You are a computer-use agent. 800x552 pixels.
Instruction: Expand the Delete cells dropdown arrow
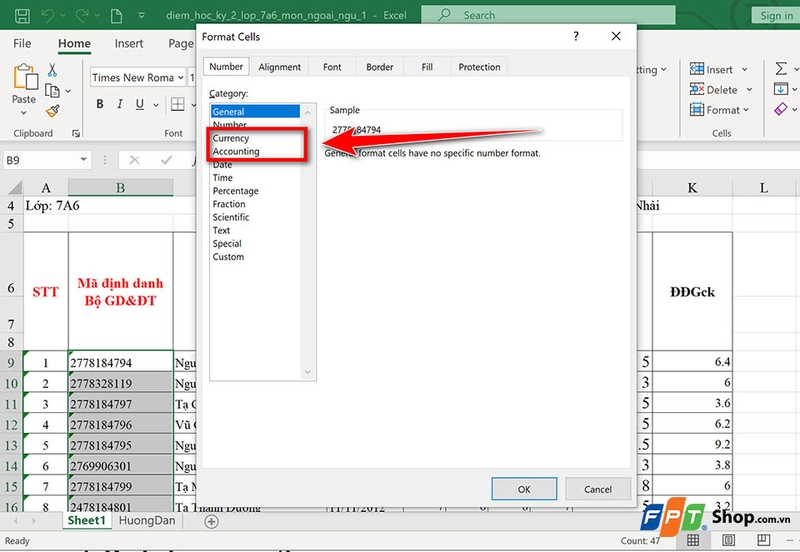click(x=749, y=90)
